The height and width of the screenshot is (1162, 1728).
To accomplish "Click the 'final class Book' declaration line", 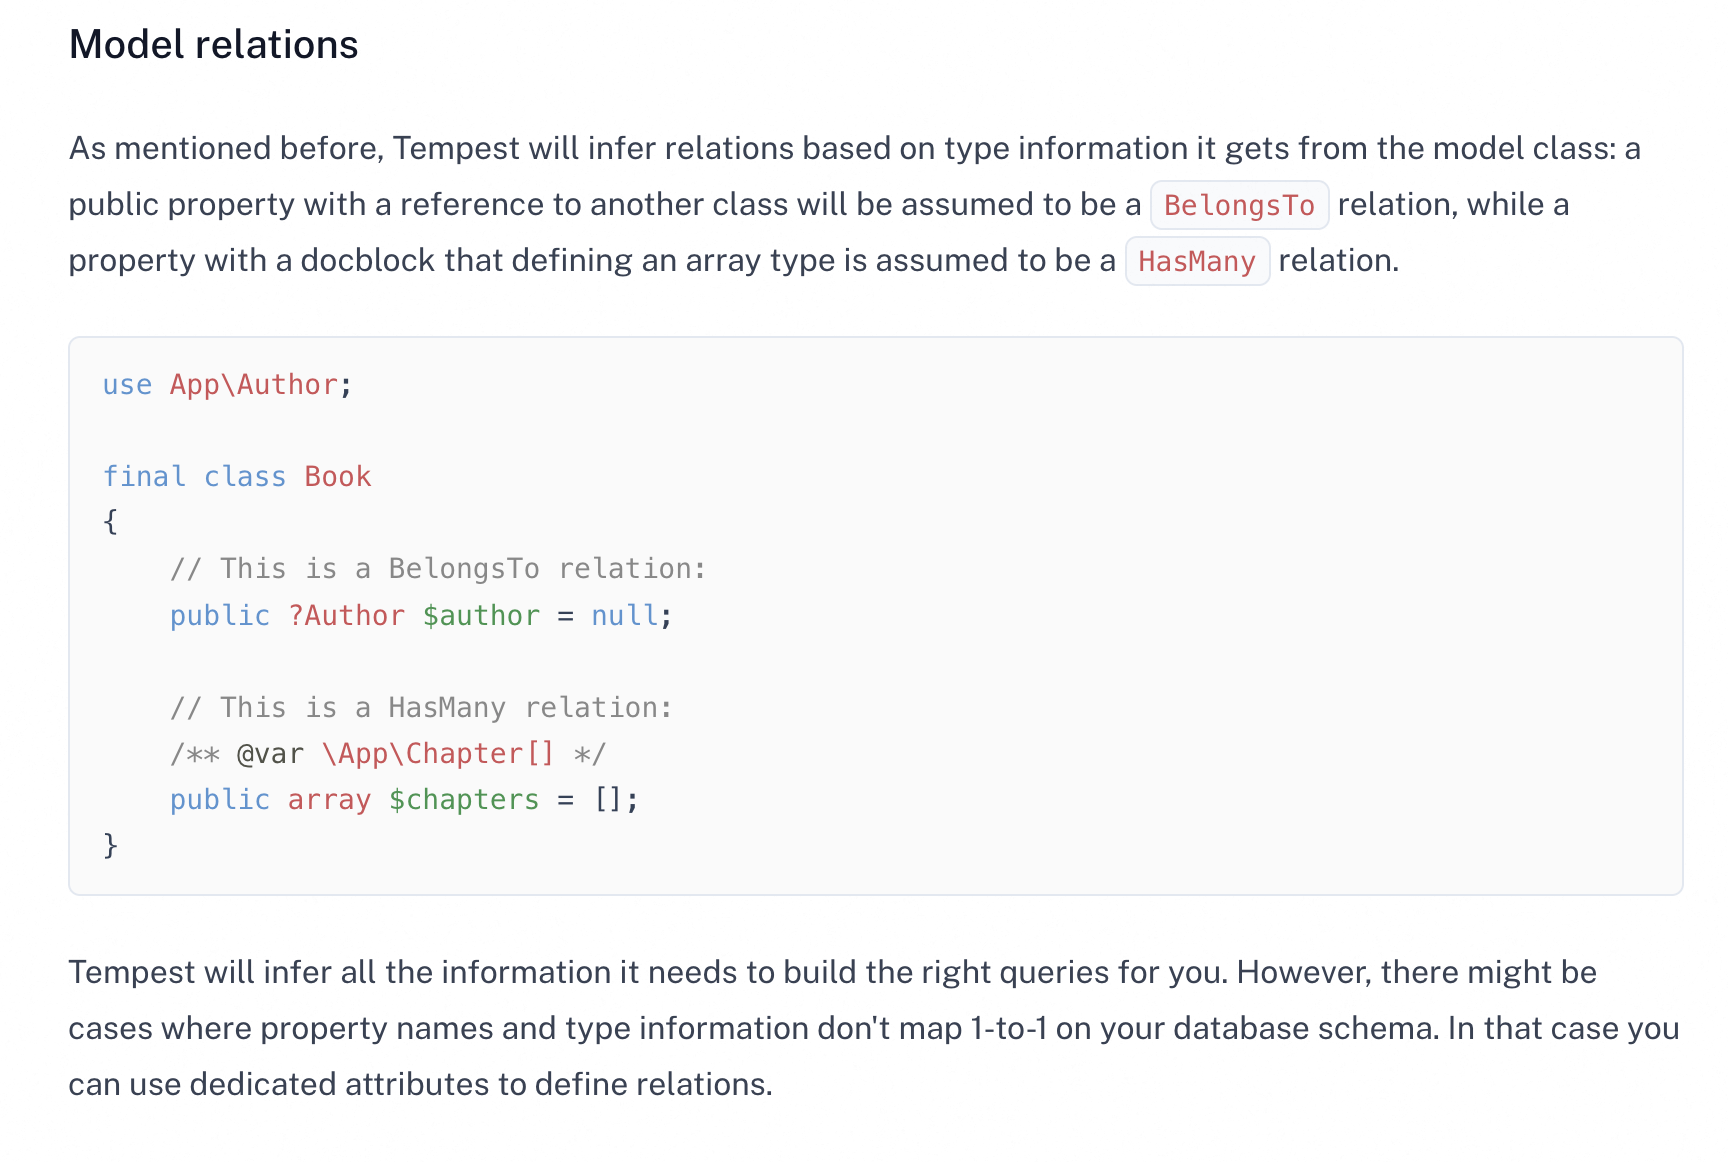I will click(x=237, y=477).
